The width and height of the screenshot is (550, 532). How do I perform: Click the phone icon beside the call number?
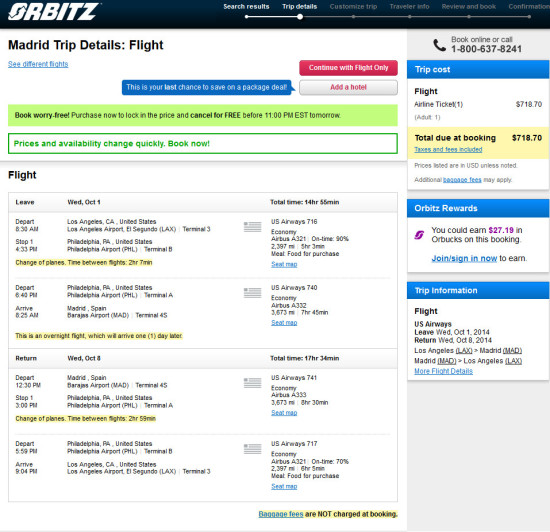click(x=440, y=45)
